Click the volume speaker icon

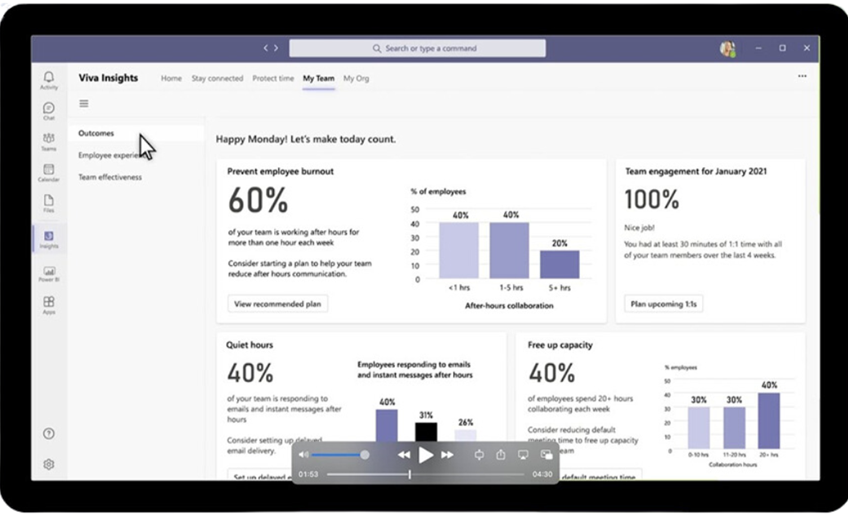[304, 455]
